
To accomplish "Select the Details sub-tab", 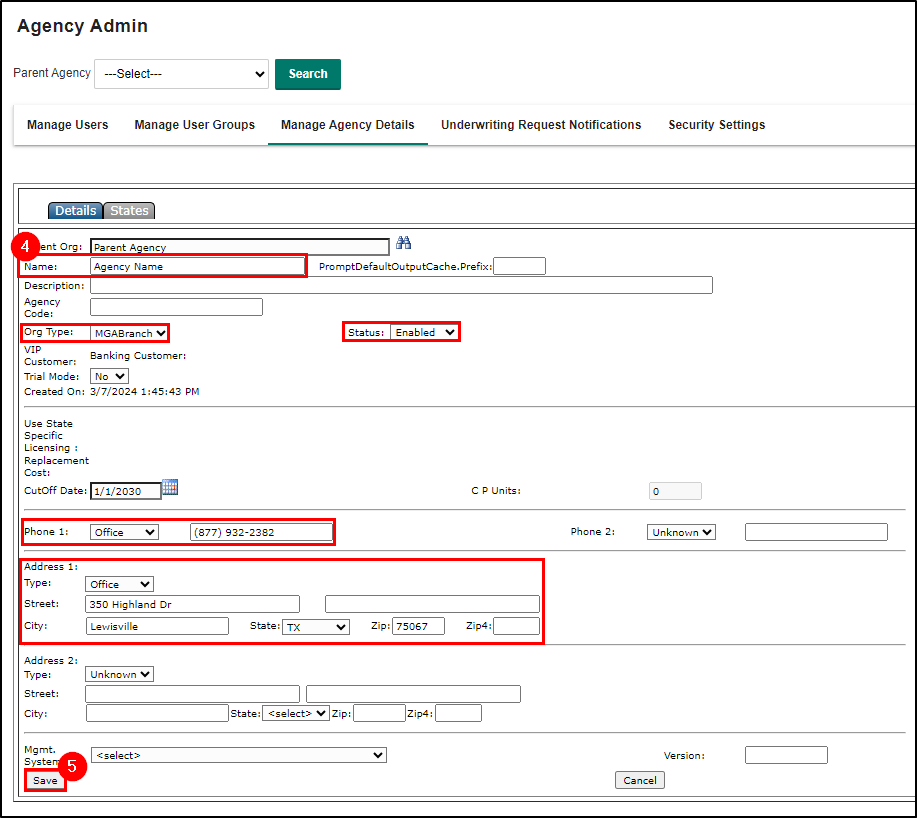I will (75, 210).
